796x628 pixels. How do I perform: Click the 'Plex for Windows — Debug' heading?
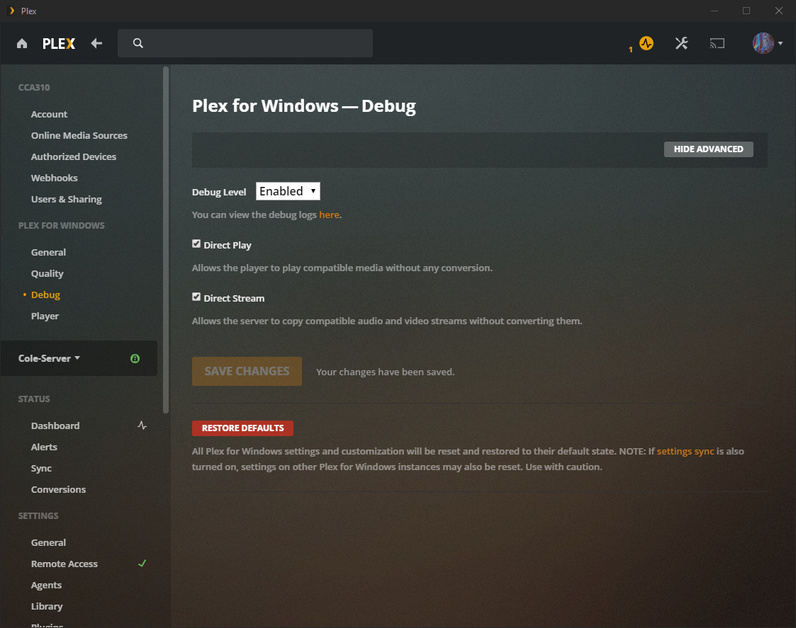[304, 106]
